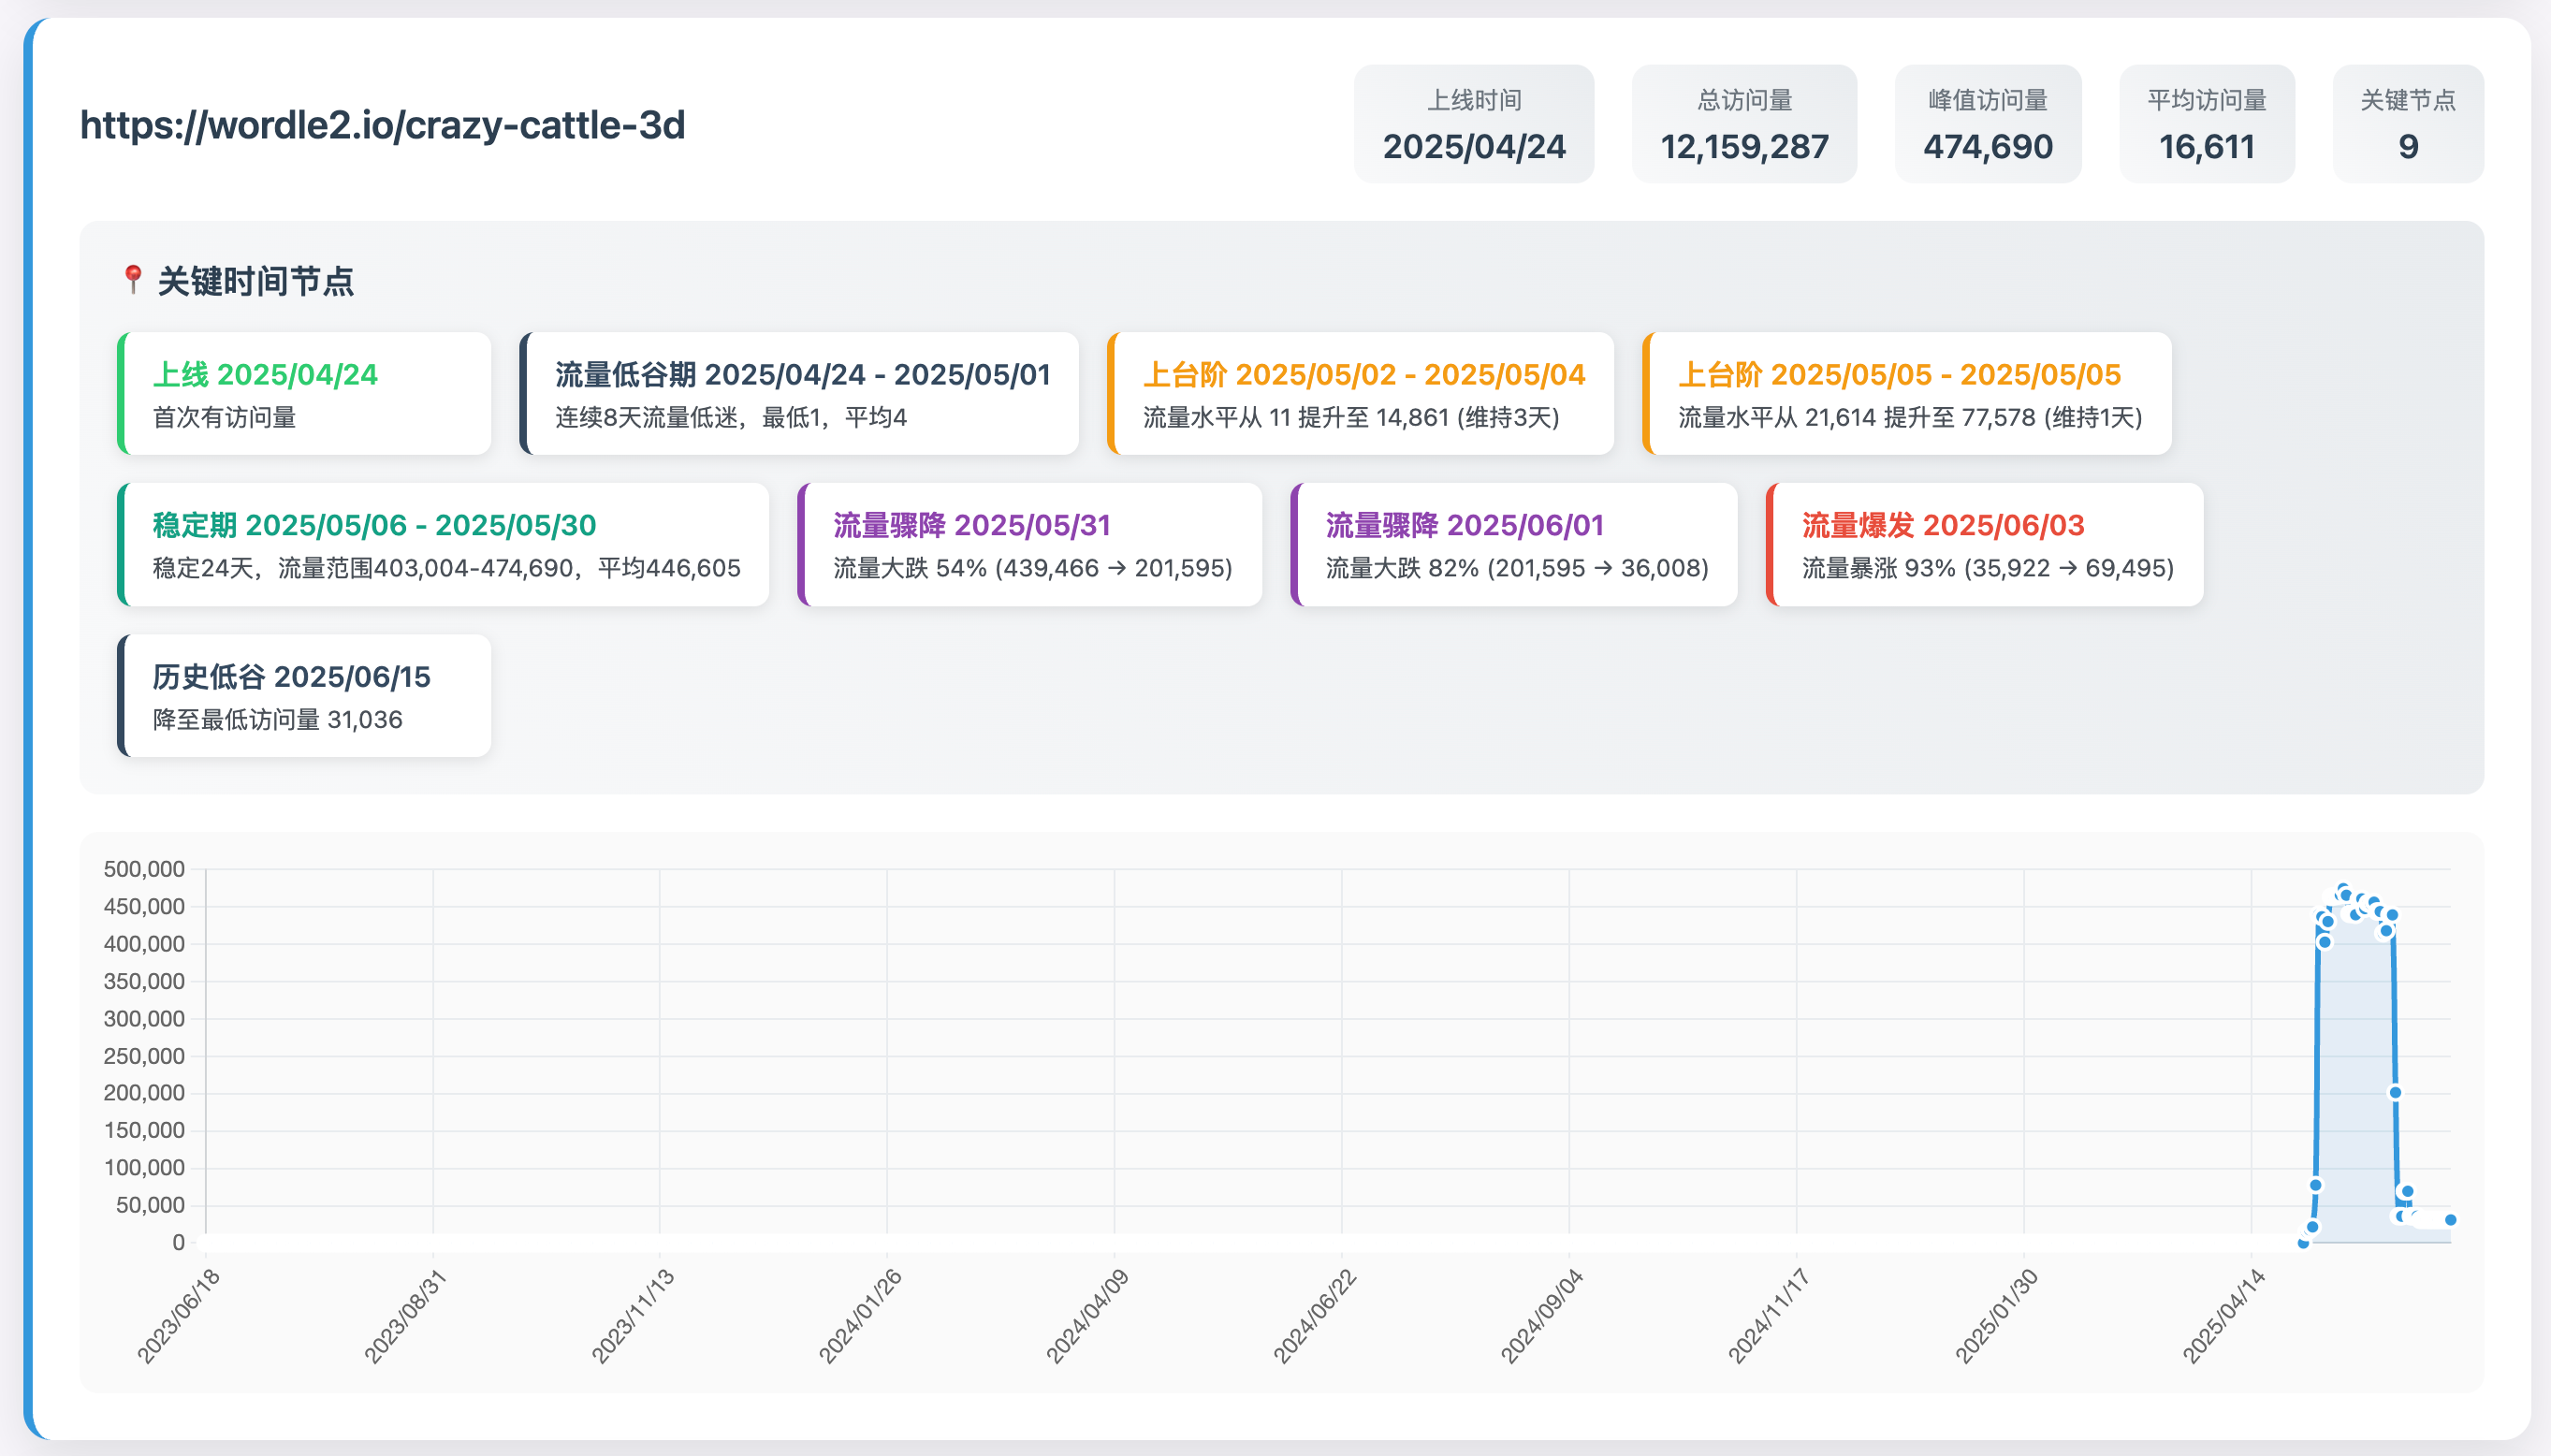The height and width of the screenshot is (1456, 2551).
Task: Click the 流量骤降 2025/06/01 card
Action: [x=1514, y=545]
